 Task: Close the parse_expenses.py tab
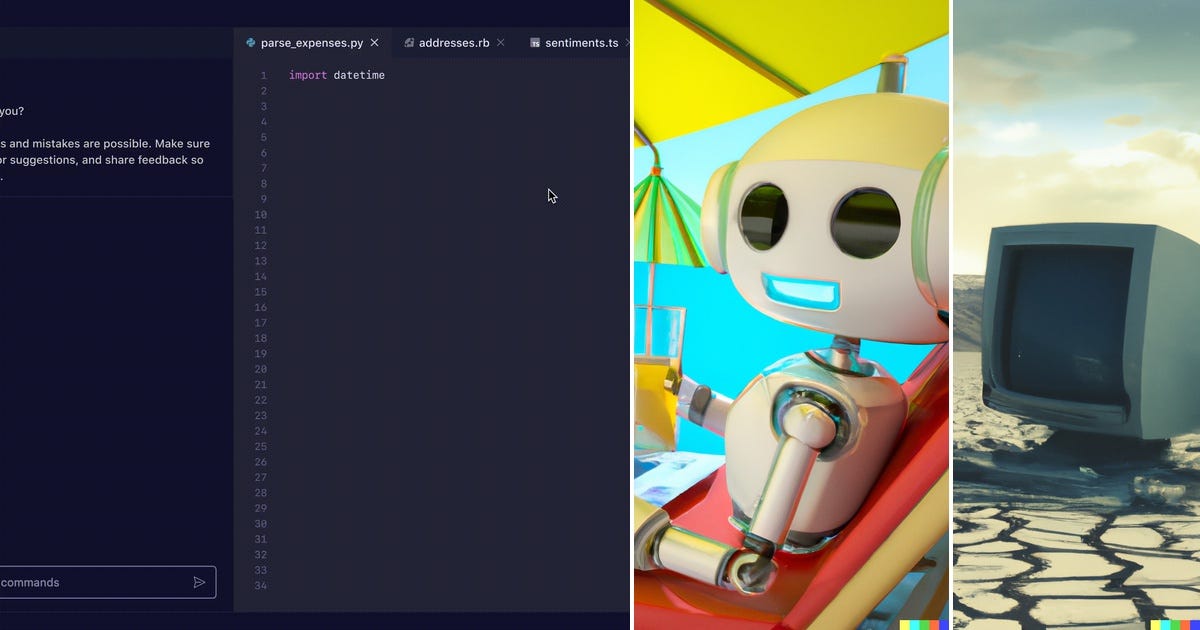[374, 42]
